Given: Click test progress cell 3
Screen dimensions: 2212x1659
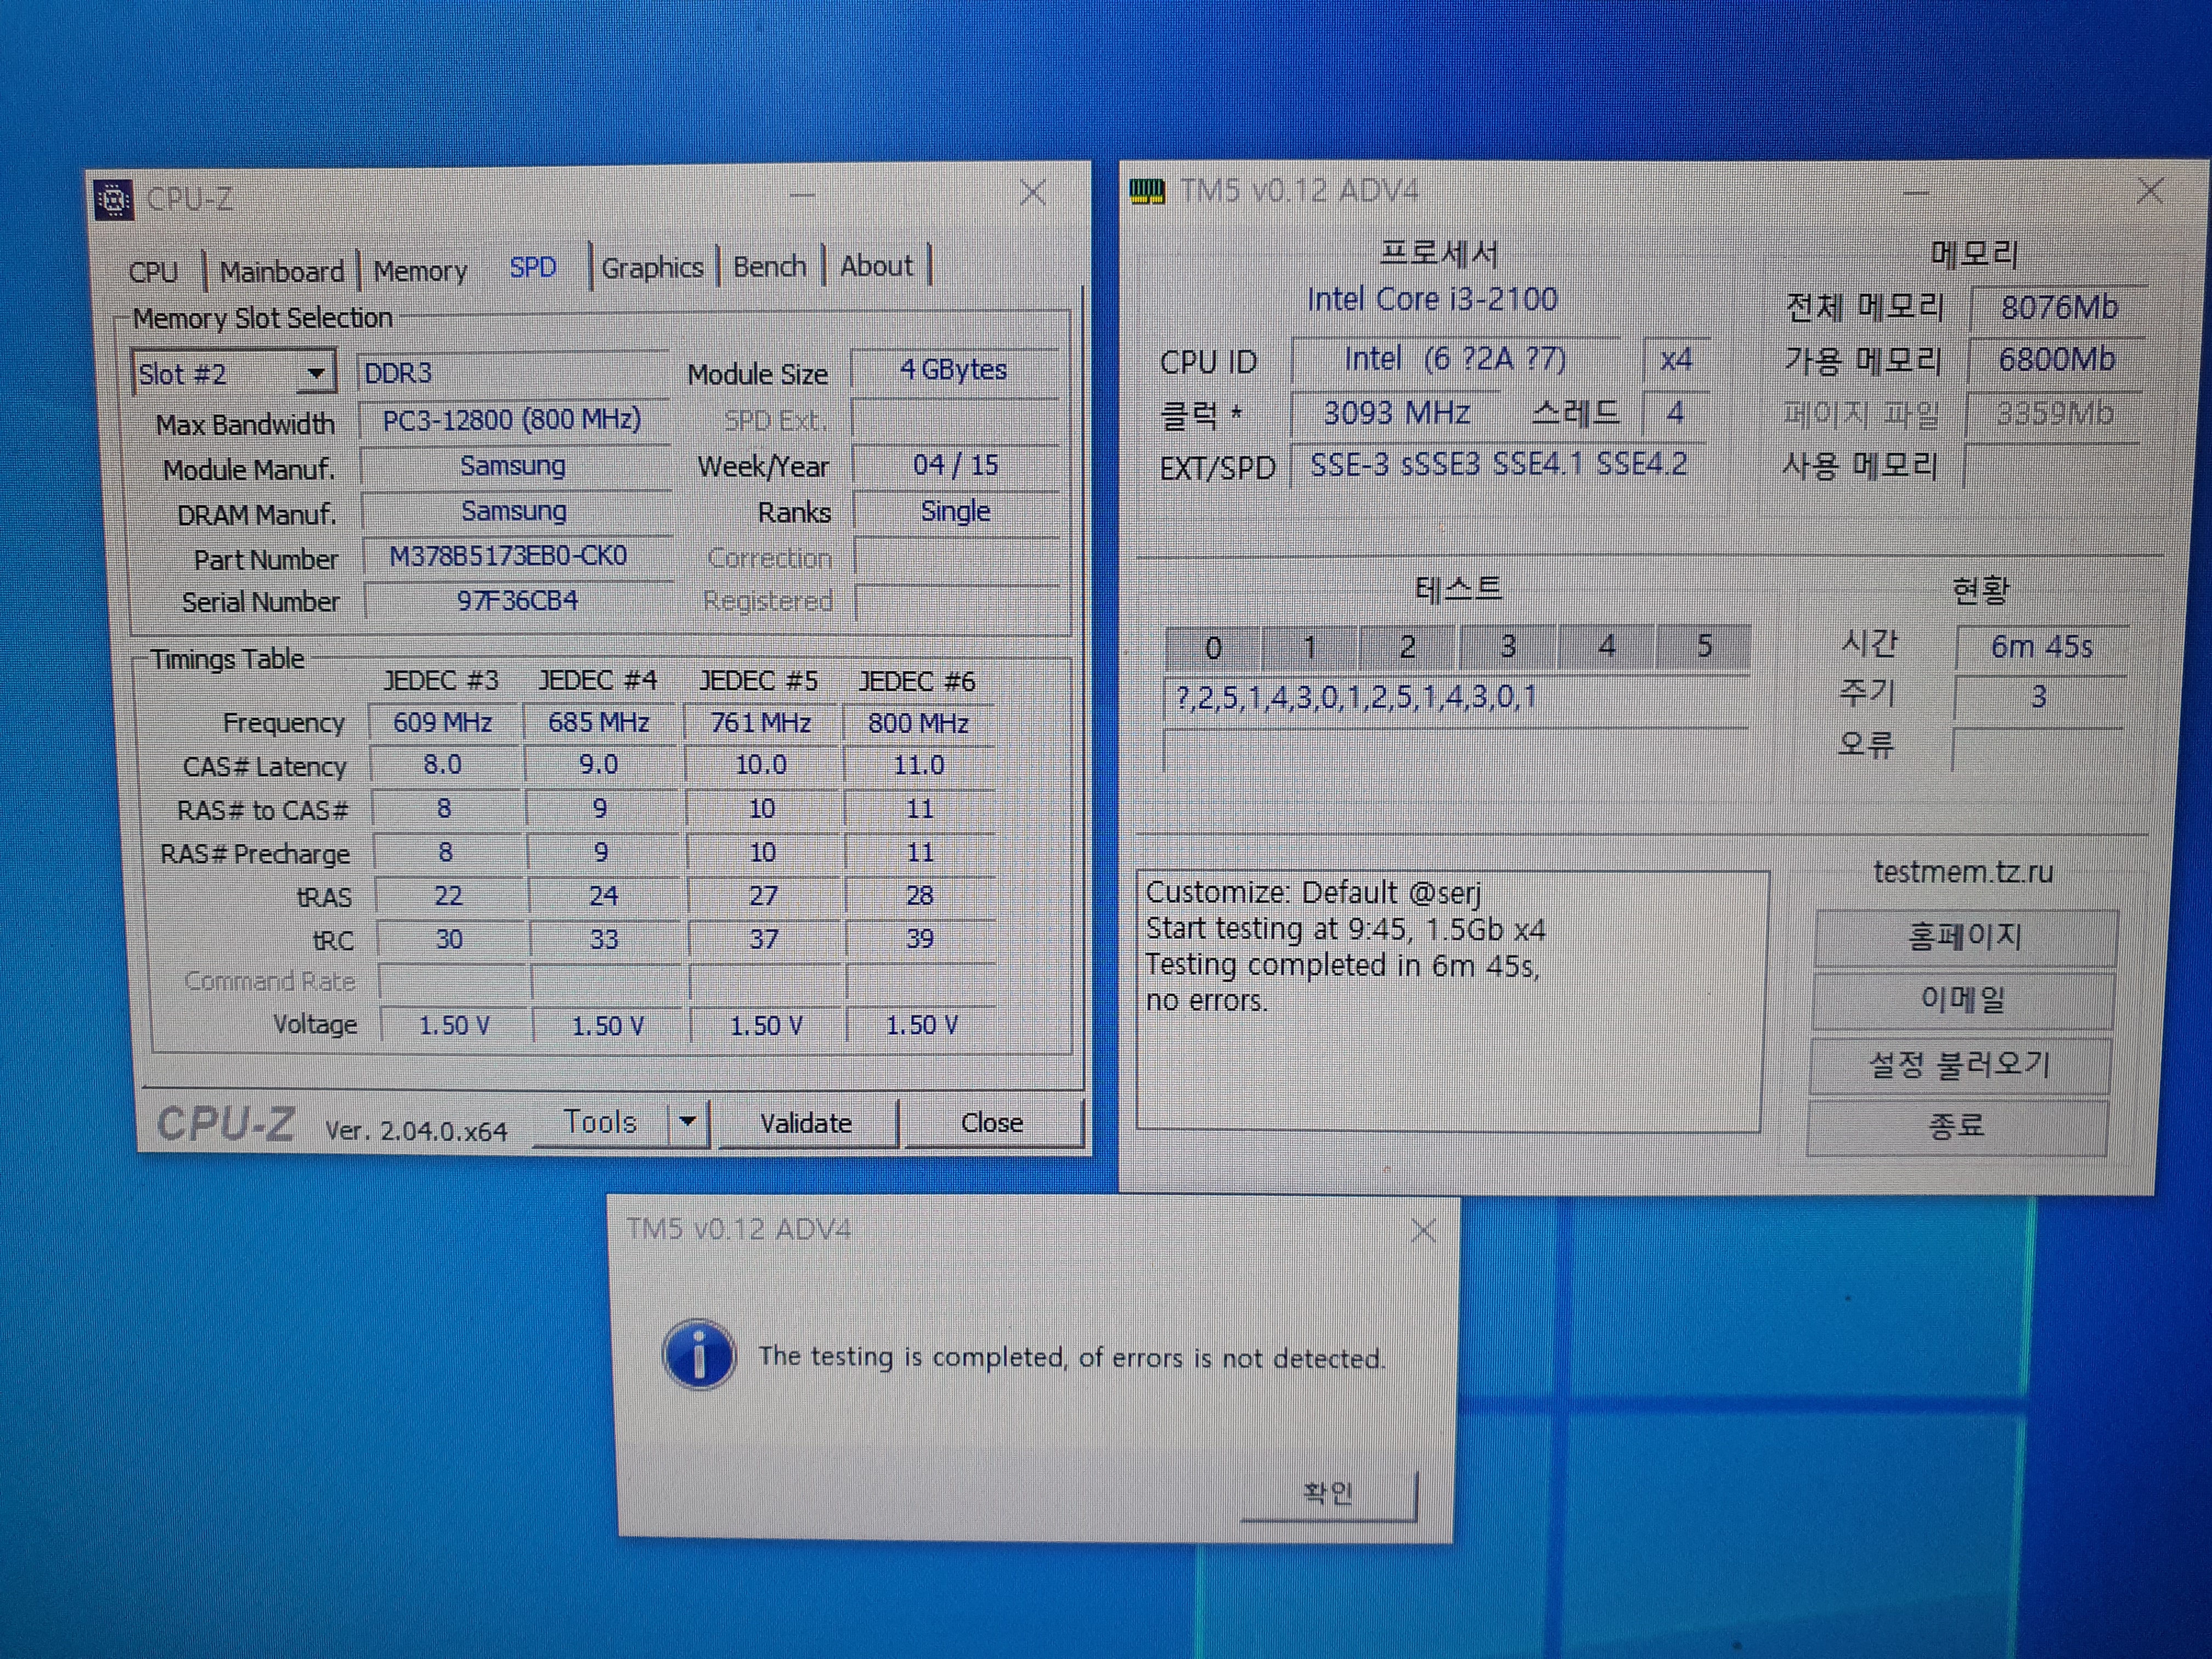Looking at the screenshot, I should tap(1508, 647).
